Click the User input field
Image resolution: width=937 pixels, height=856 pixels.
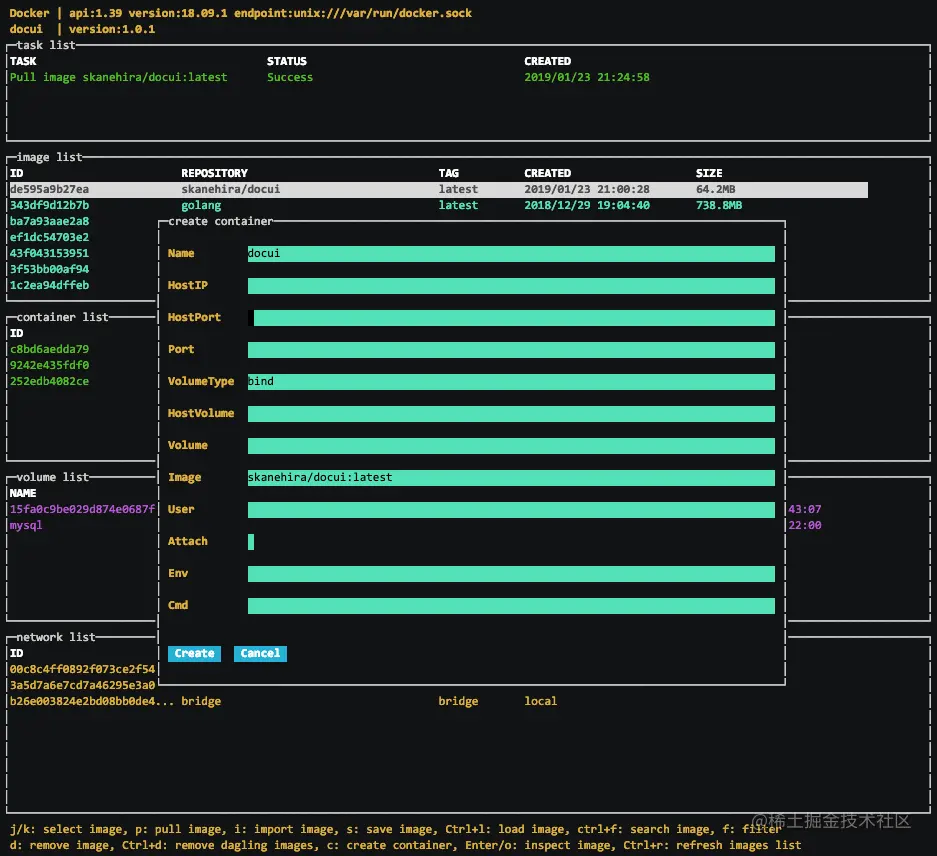coord(511,510)
